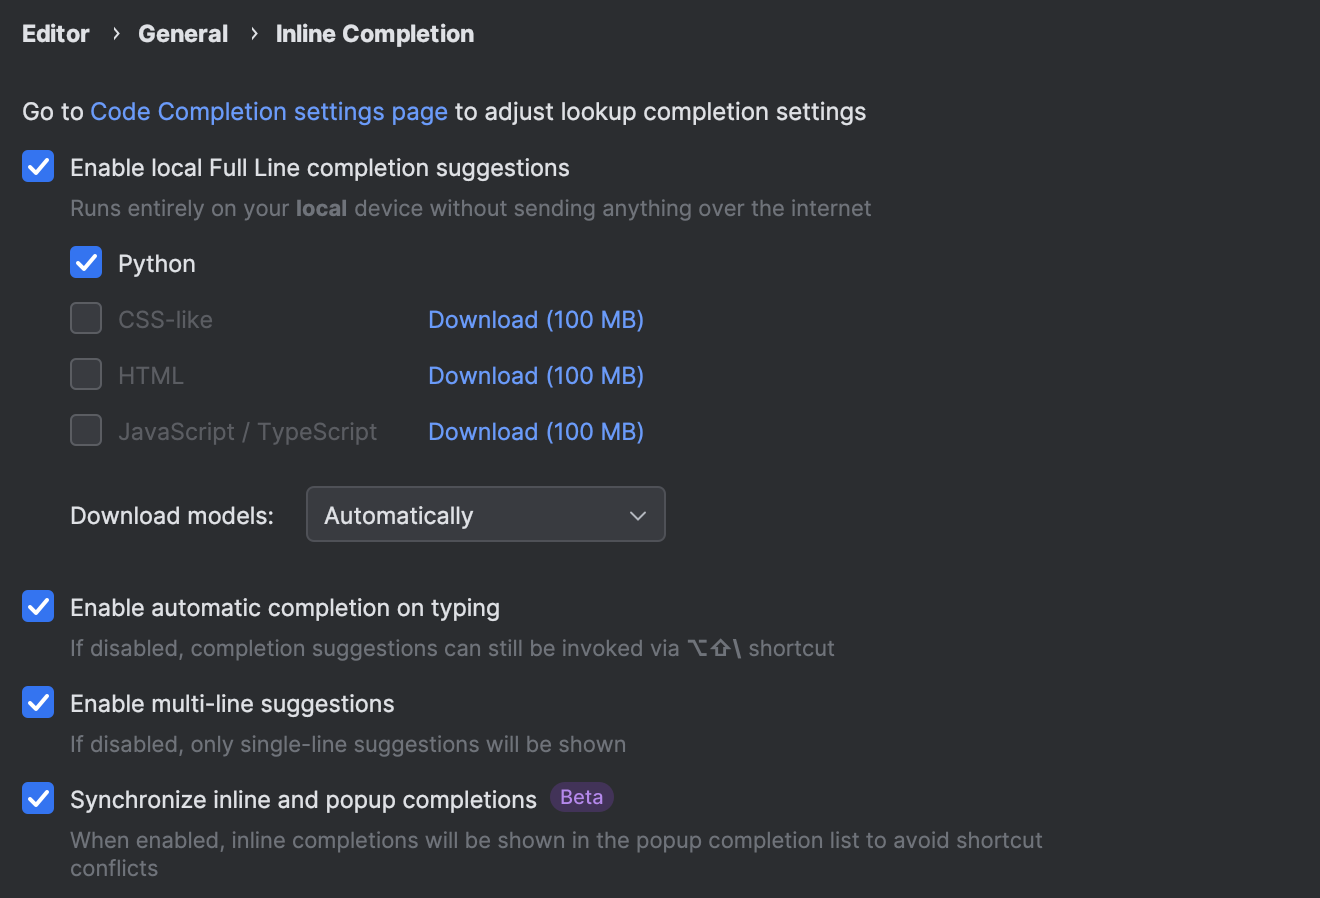Open the General settings breadcrumb

[x=183, y=33]
